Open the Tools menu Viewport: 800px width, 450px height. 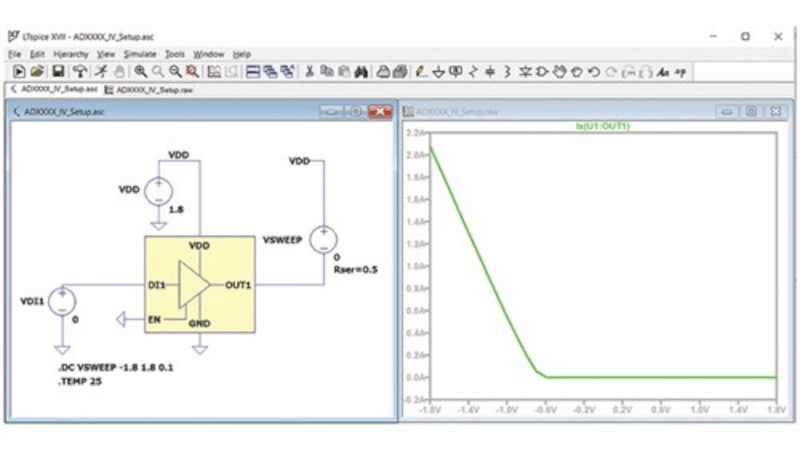tap(175, 53)
